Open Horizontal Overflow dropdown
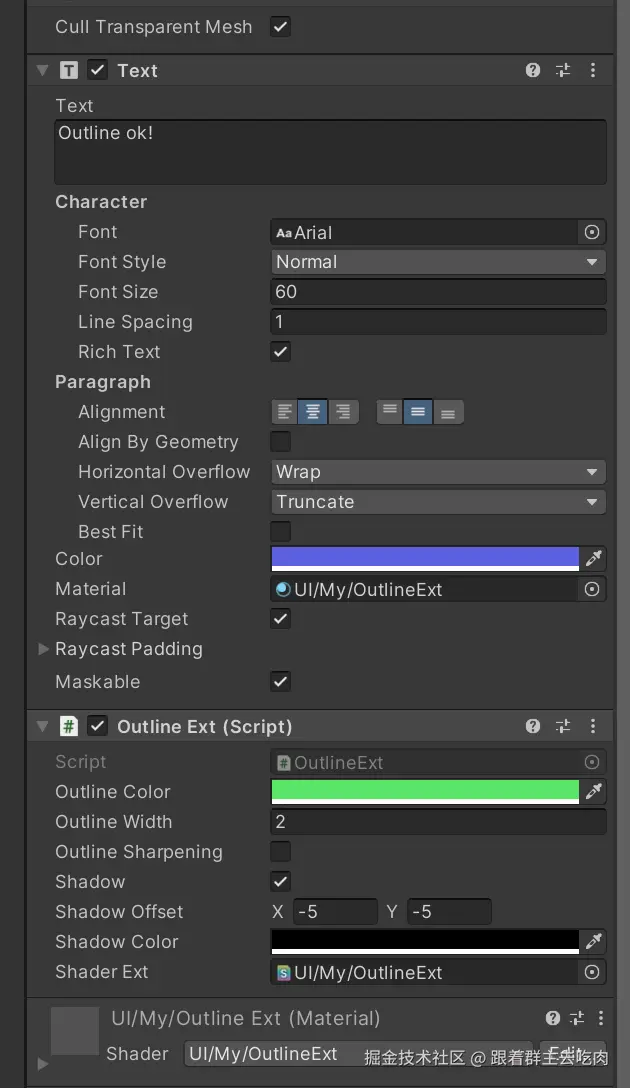The image size is (630, 1088). [x=438, y=472]
